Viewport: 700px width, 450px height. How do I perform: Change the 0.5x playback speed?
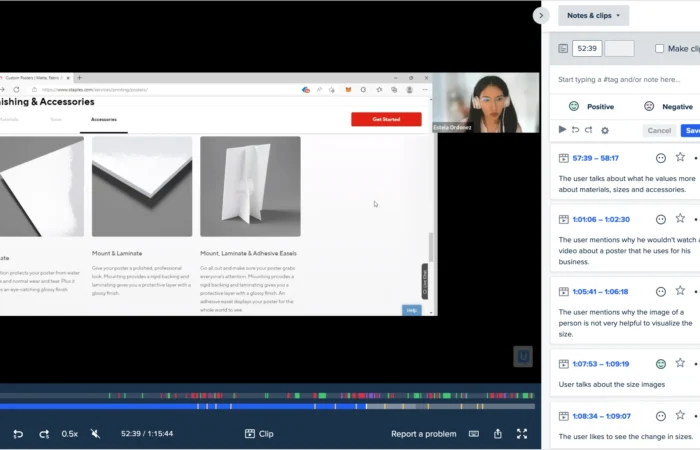click(x=70, y=434)
